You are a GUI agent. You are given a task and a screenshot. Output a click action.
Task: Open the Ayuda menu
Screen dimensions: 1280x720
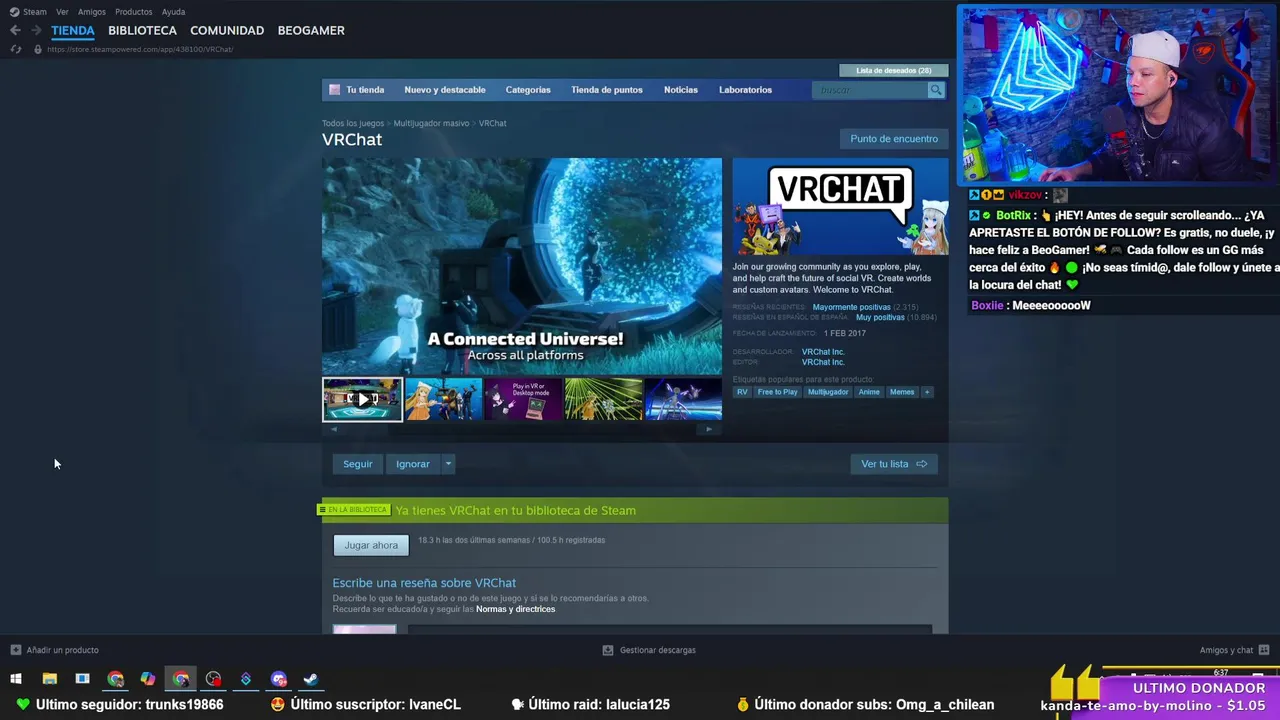(173, 12)
